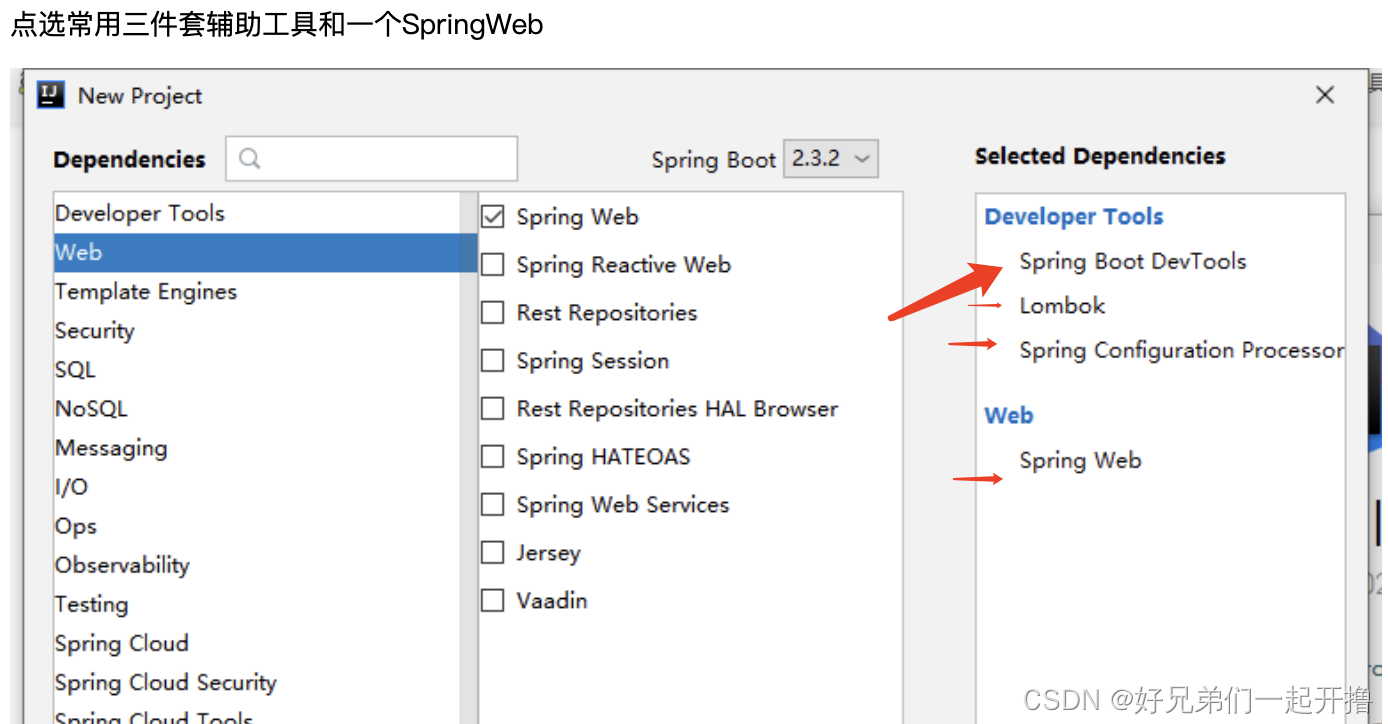The height and width of the screenshot is (724, 1388).
Task: Check Rest Repositories HAL Browser
Action: coord(493,408)
